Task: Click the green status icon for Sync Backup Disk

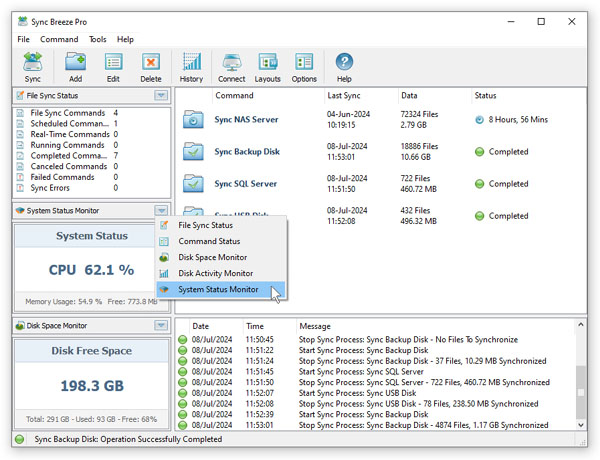Action: [x=479, y=152]
